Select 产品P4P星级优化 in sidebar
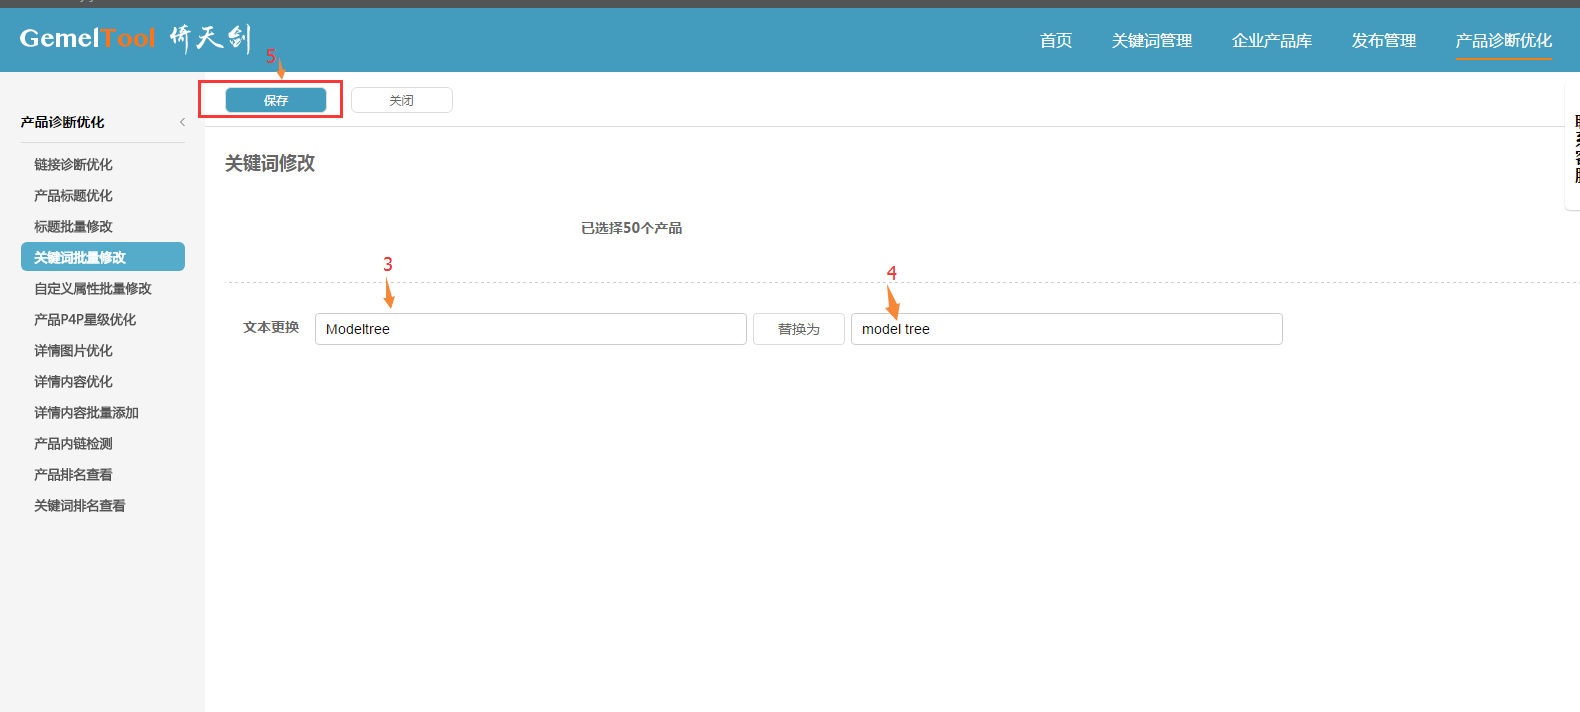 (x=85, y=319)
